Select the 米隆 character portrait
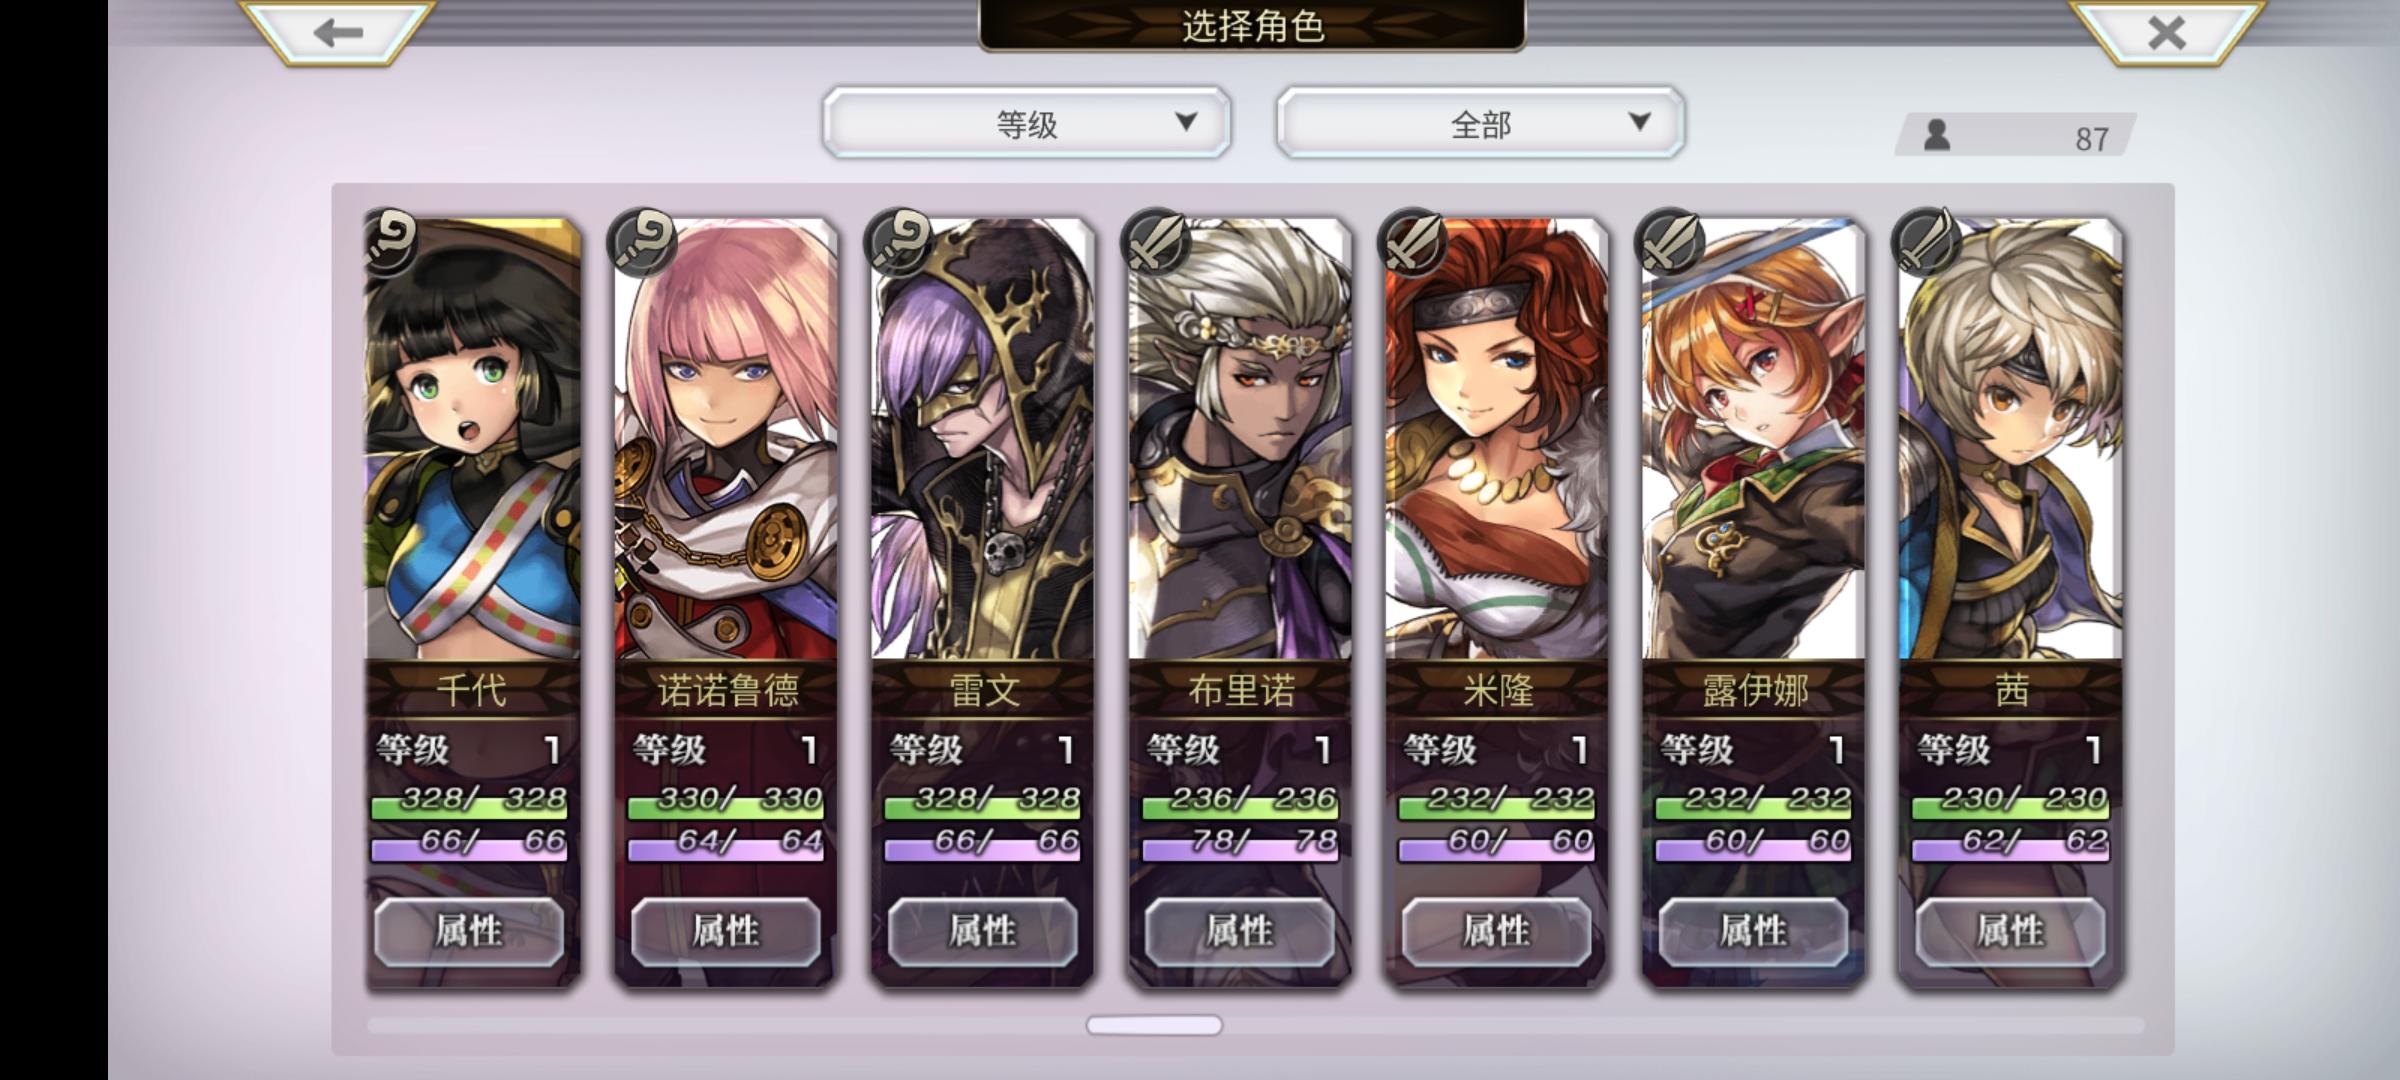The height and width of the screenshot is (1080, 2400). click(x=1497, y=440)
